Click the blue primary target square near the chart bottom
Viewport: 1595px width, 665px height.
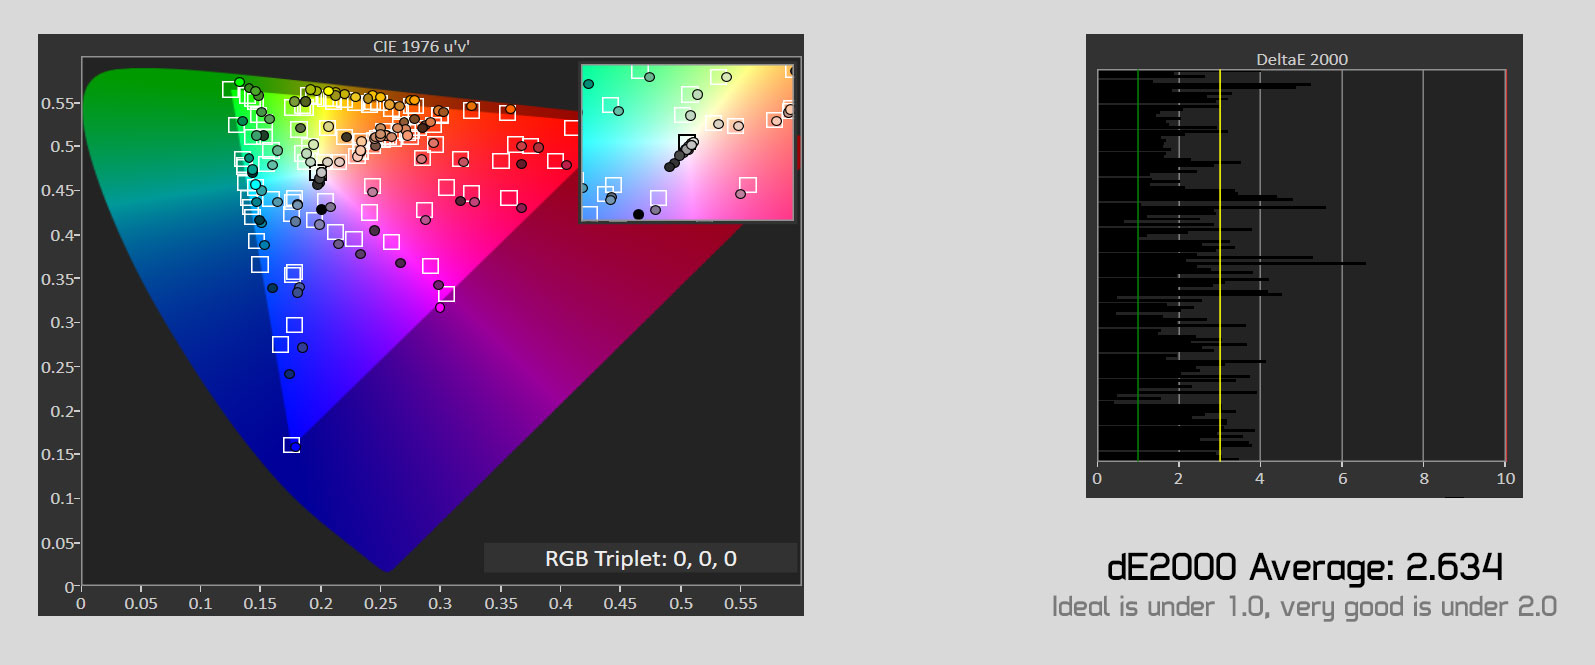click(x=291, y=445)
